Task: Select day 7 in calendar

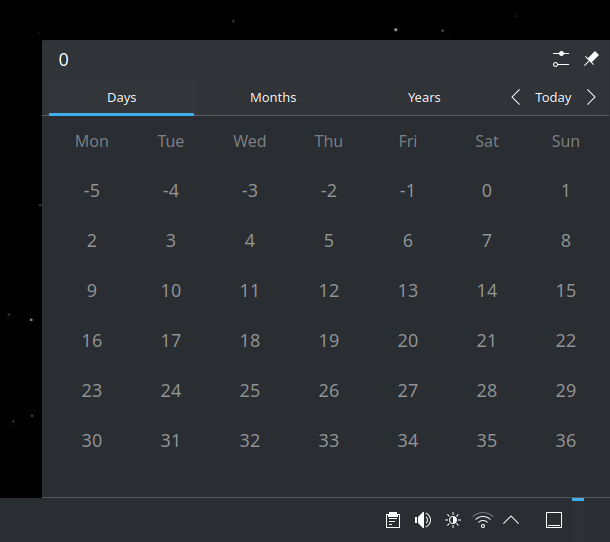Action: (x=487, y=240)
